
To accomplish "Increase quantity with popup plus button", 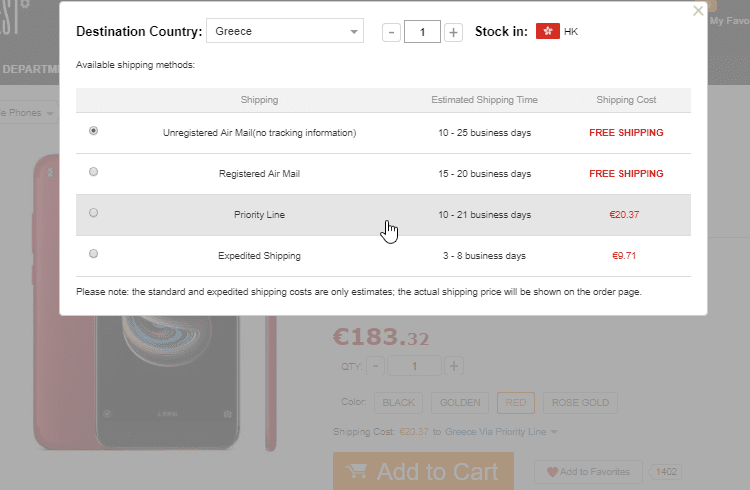I will pos(453,32).
